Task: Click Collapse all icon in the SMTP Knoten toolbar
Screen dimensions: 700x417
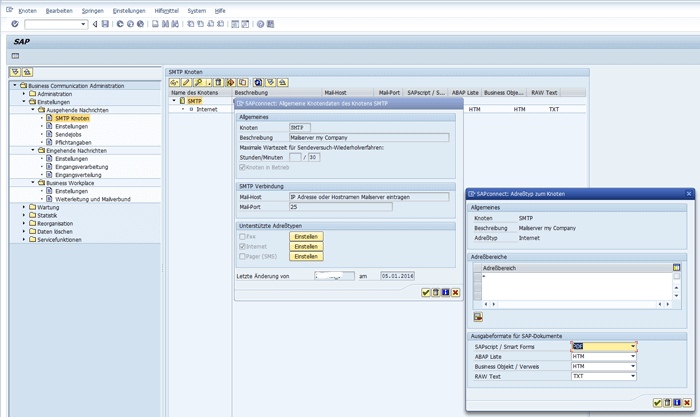Action: (282, 83)
